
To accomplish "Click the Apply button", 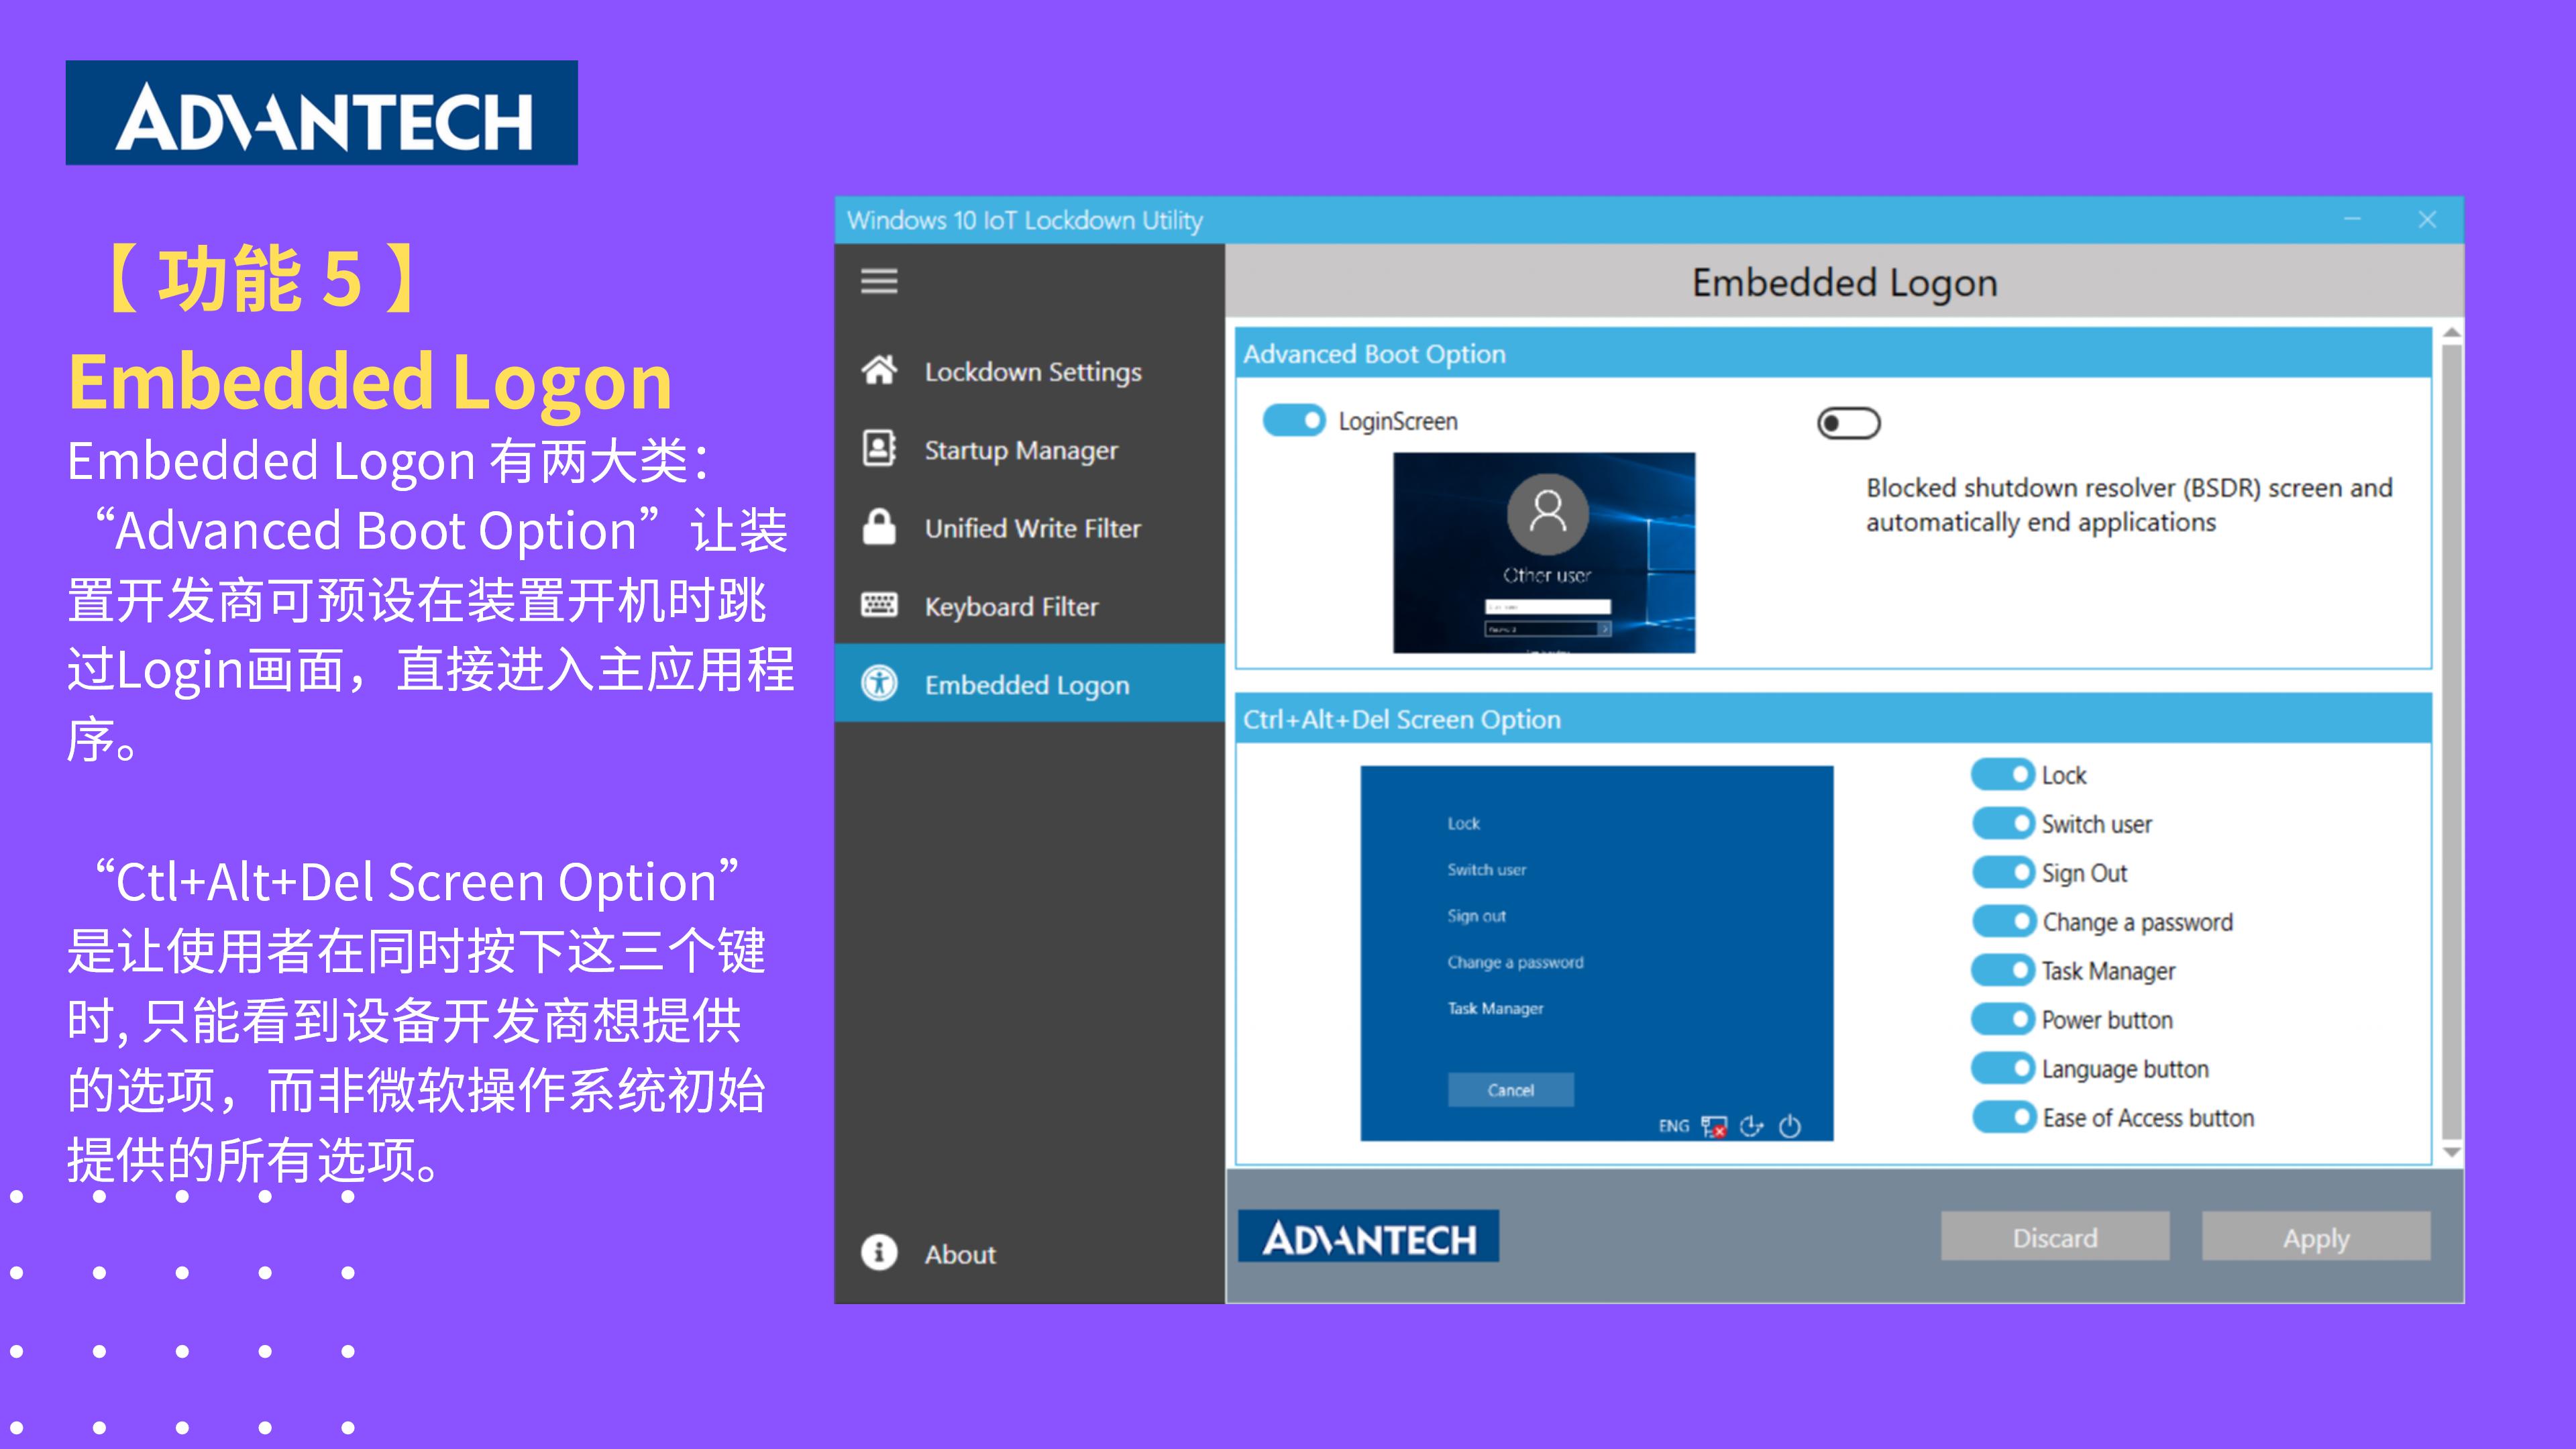I will [x=2316, y=1237].
